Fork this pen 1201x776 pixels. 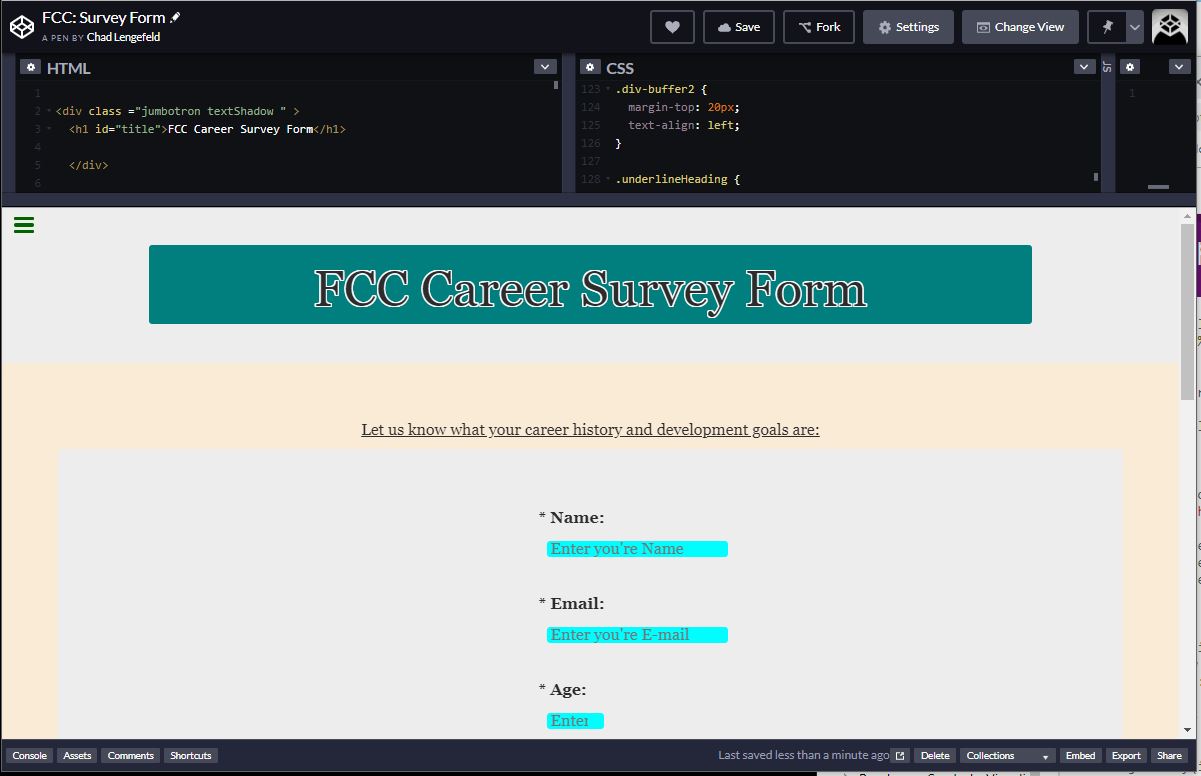(x=819, y=27)
